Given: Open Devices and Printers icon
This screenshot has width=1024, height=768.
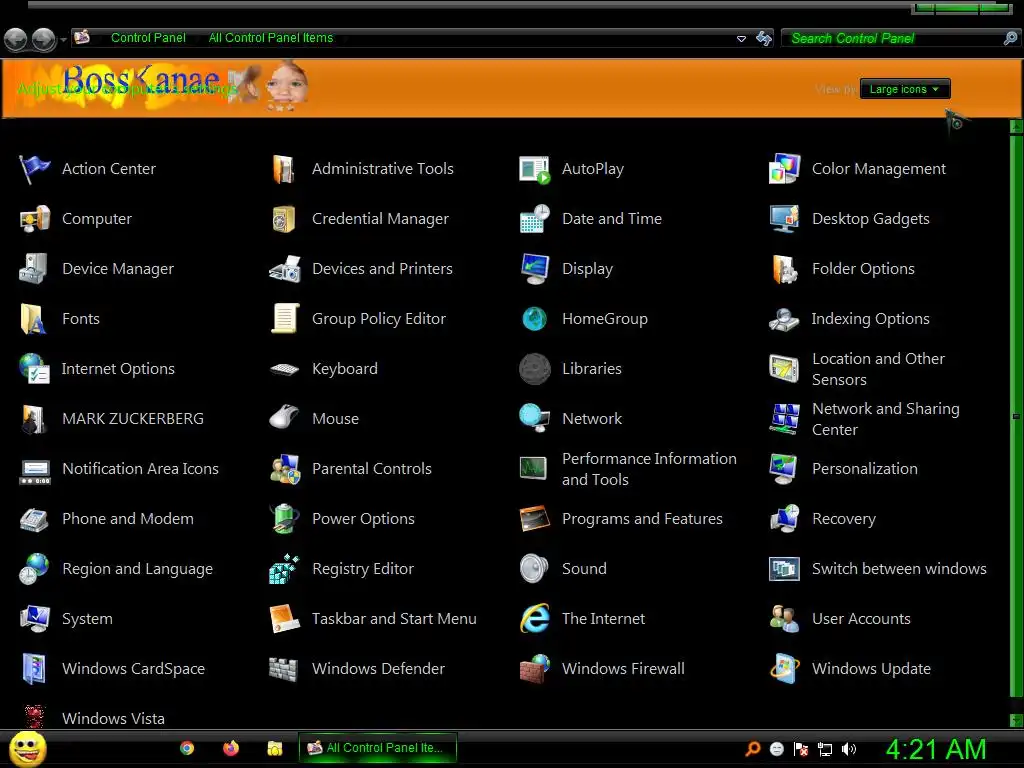Looking at the screenshot, I should [x=284, y=269].
